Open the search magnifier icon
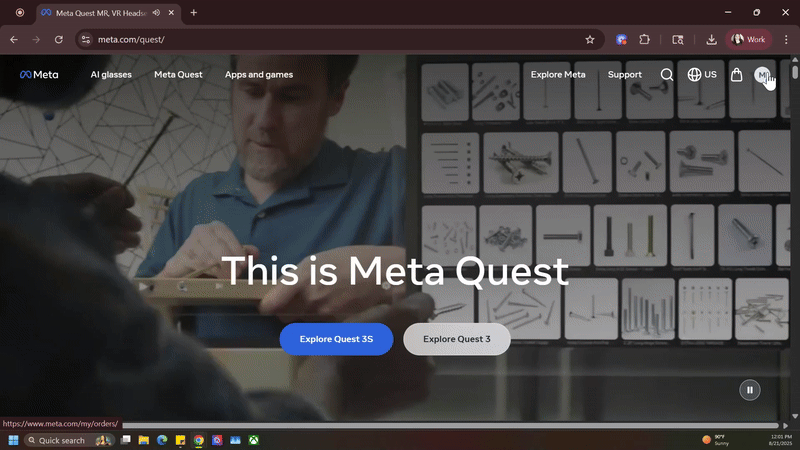 (667, 75)
